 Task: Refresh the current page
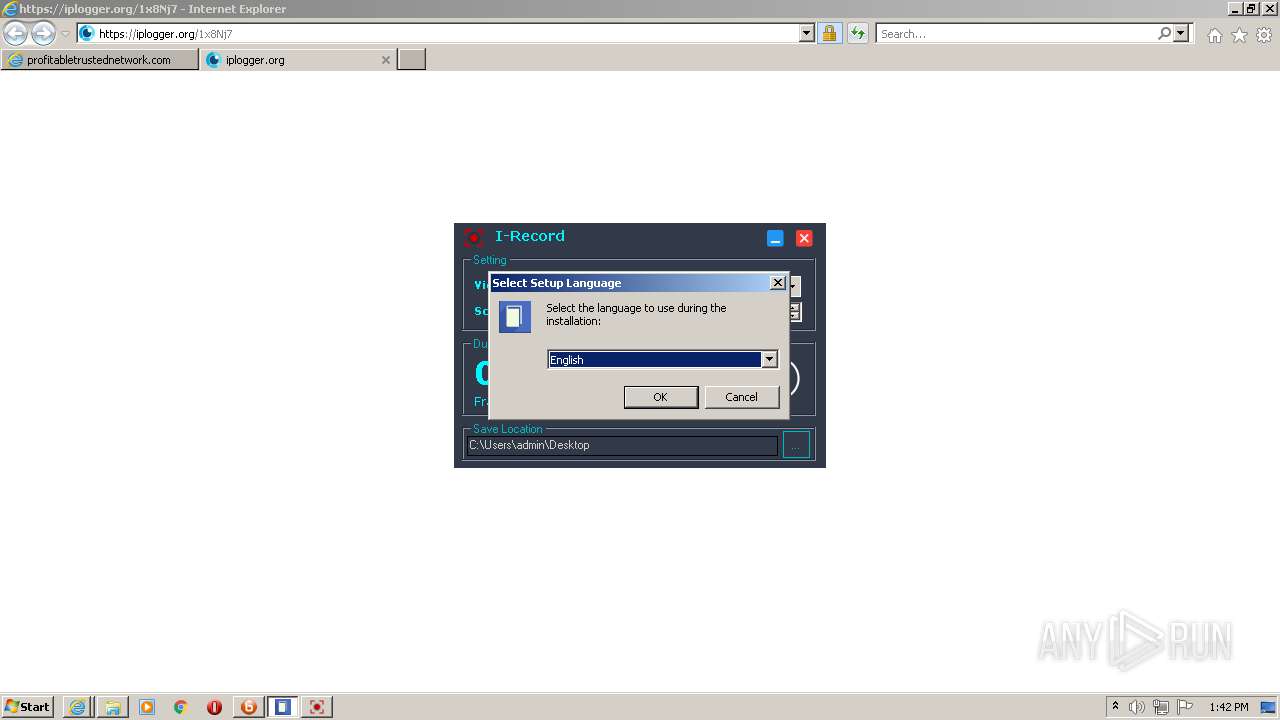pos(858,34)
